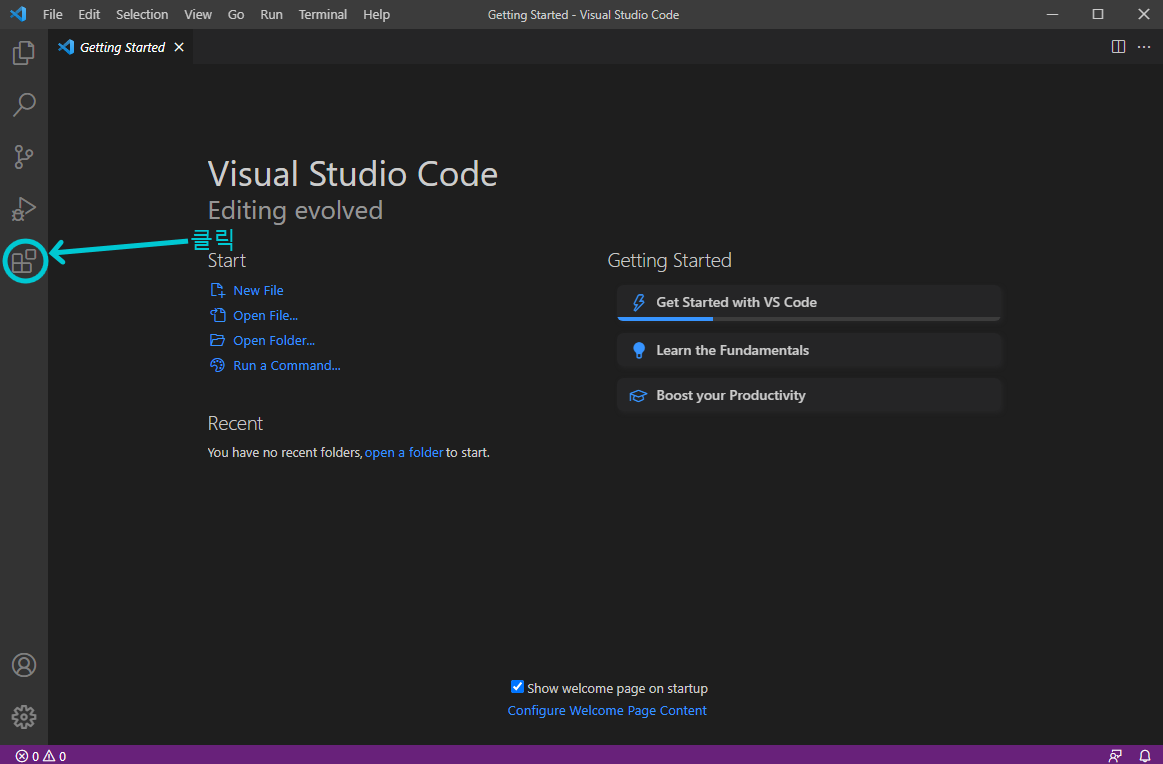Click the open a folder link
1163x764 pixels.
(x=404, y=452)
